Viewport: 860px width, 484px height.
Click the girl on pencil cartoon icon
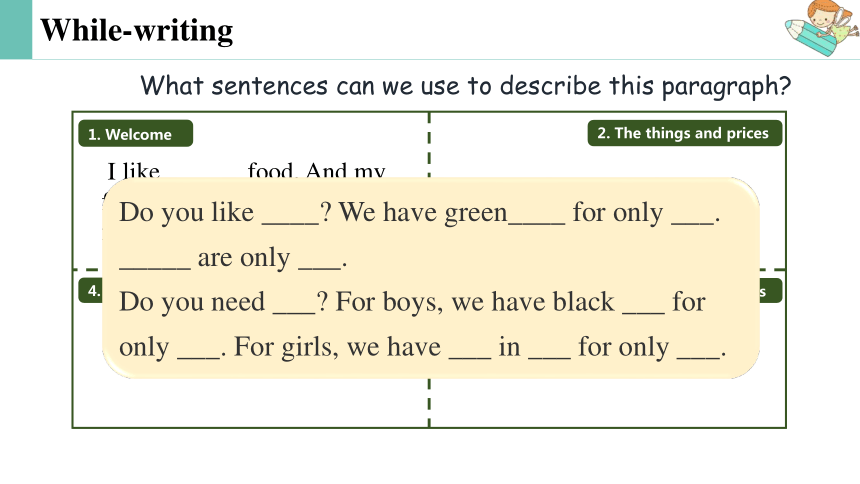click(x=823, y=27)
